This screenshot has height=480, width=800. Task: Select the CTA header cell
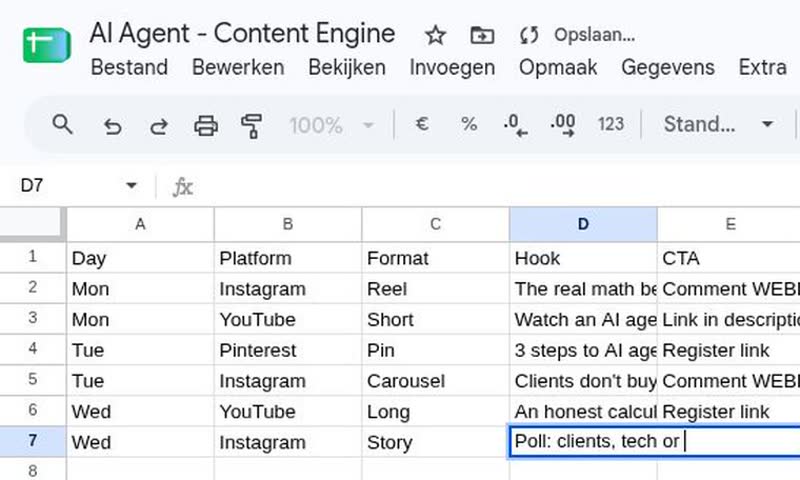pos(730,258)
